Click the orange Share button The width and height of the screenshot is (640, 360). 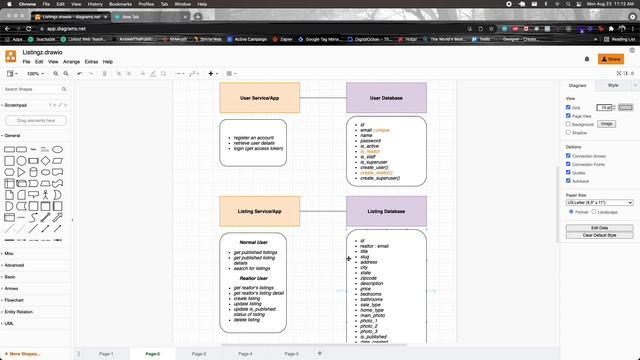tap(611, 59)
